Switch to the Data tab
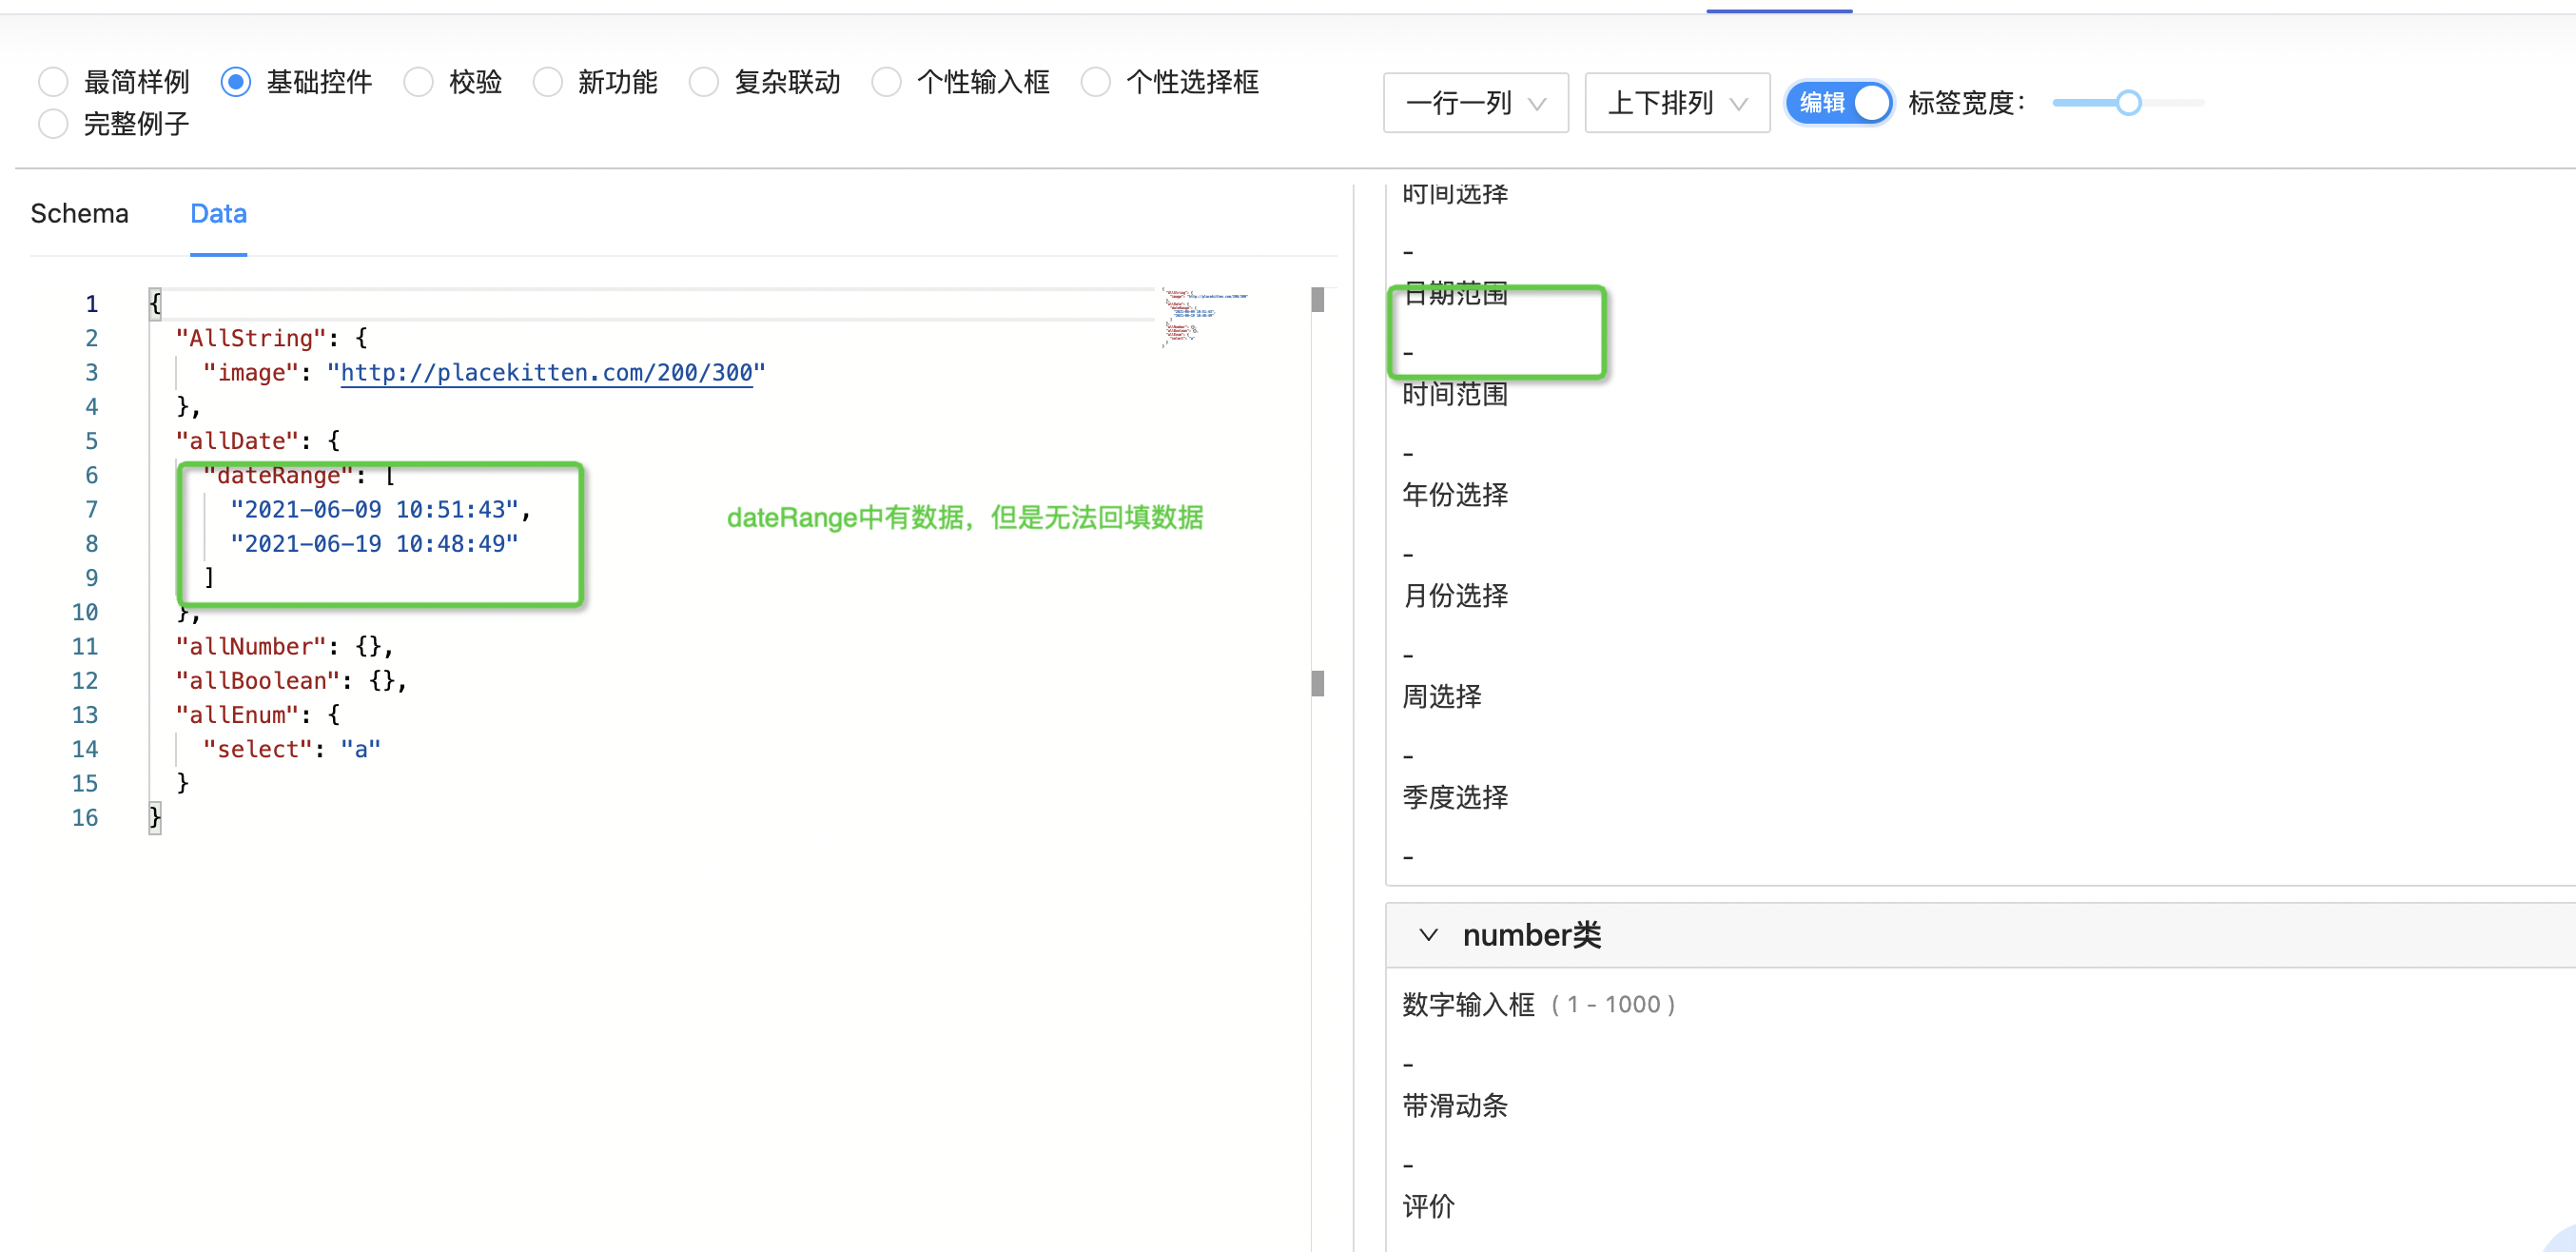Screen dimensions: 2576x1252 tap(218, 213)
